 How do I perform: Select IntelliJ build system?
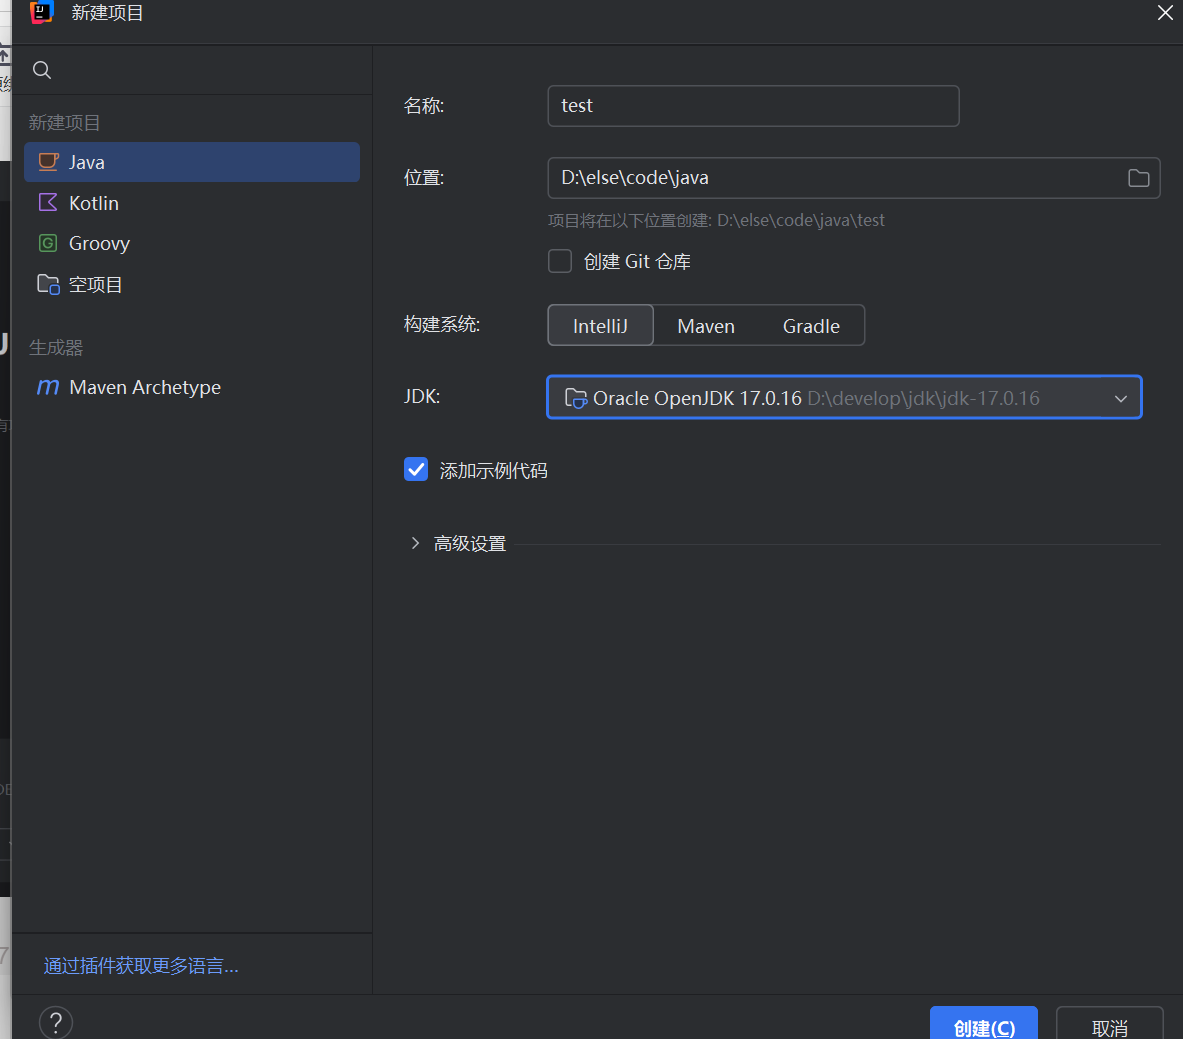(x=601, y=325)
